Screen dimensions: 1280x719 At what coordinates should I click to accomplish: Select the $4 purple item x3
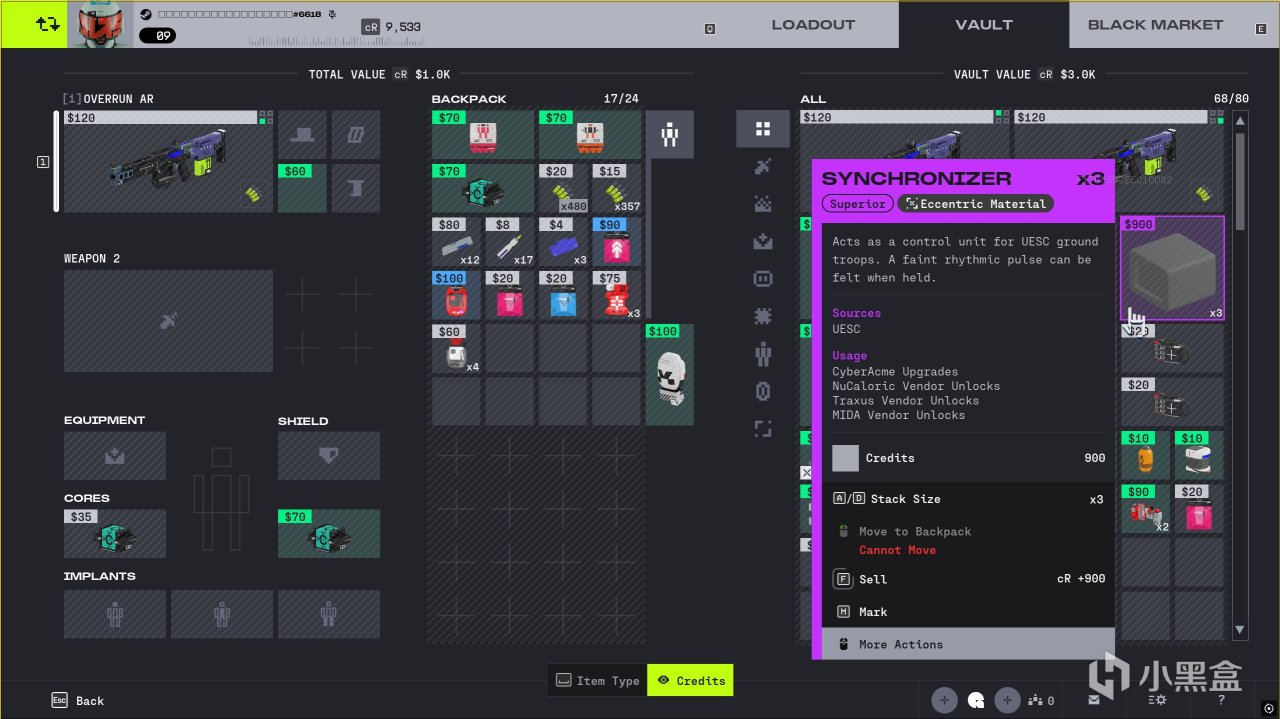[564, 241]
